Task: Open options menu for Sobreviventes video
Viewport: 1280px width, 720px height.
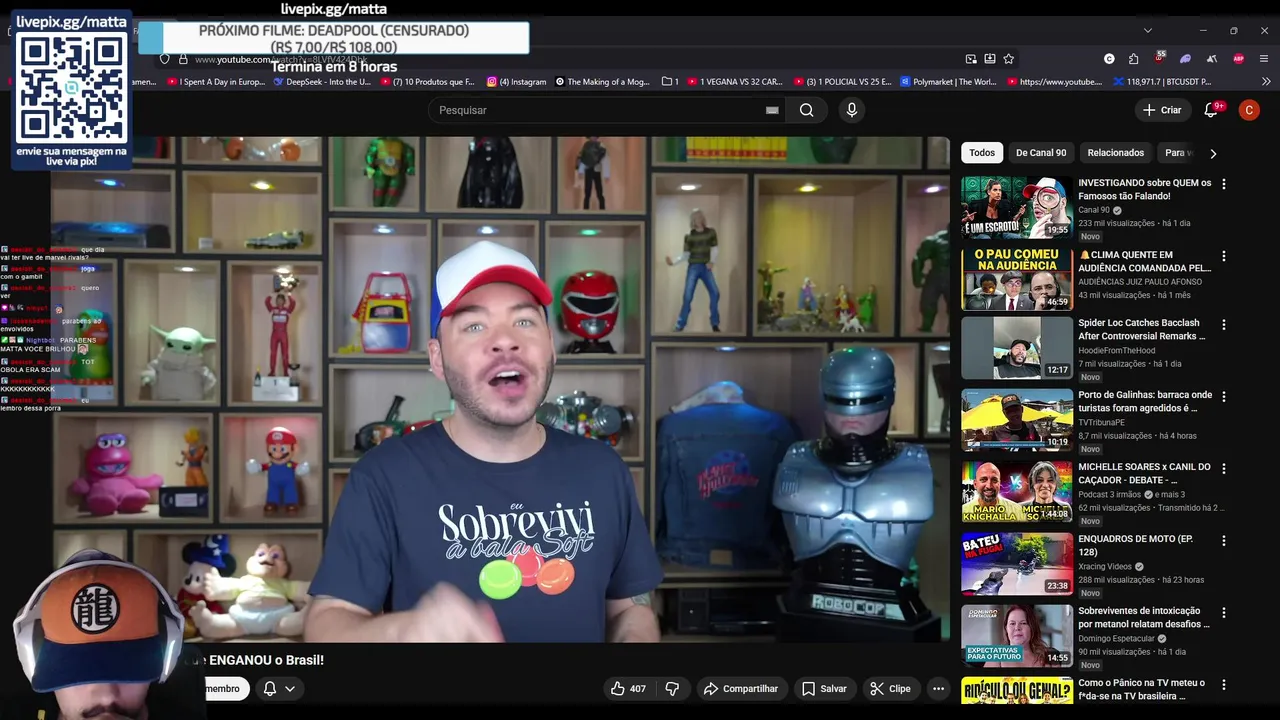Action: tap(1224, 612)
